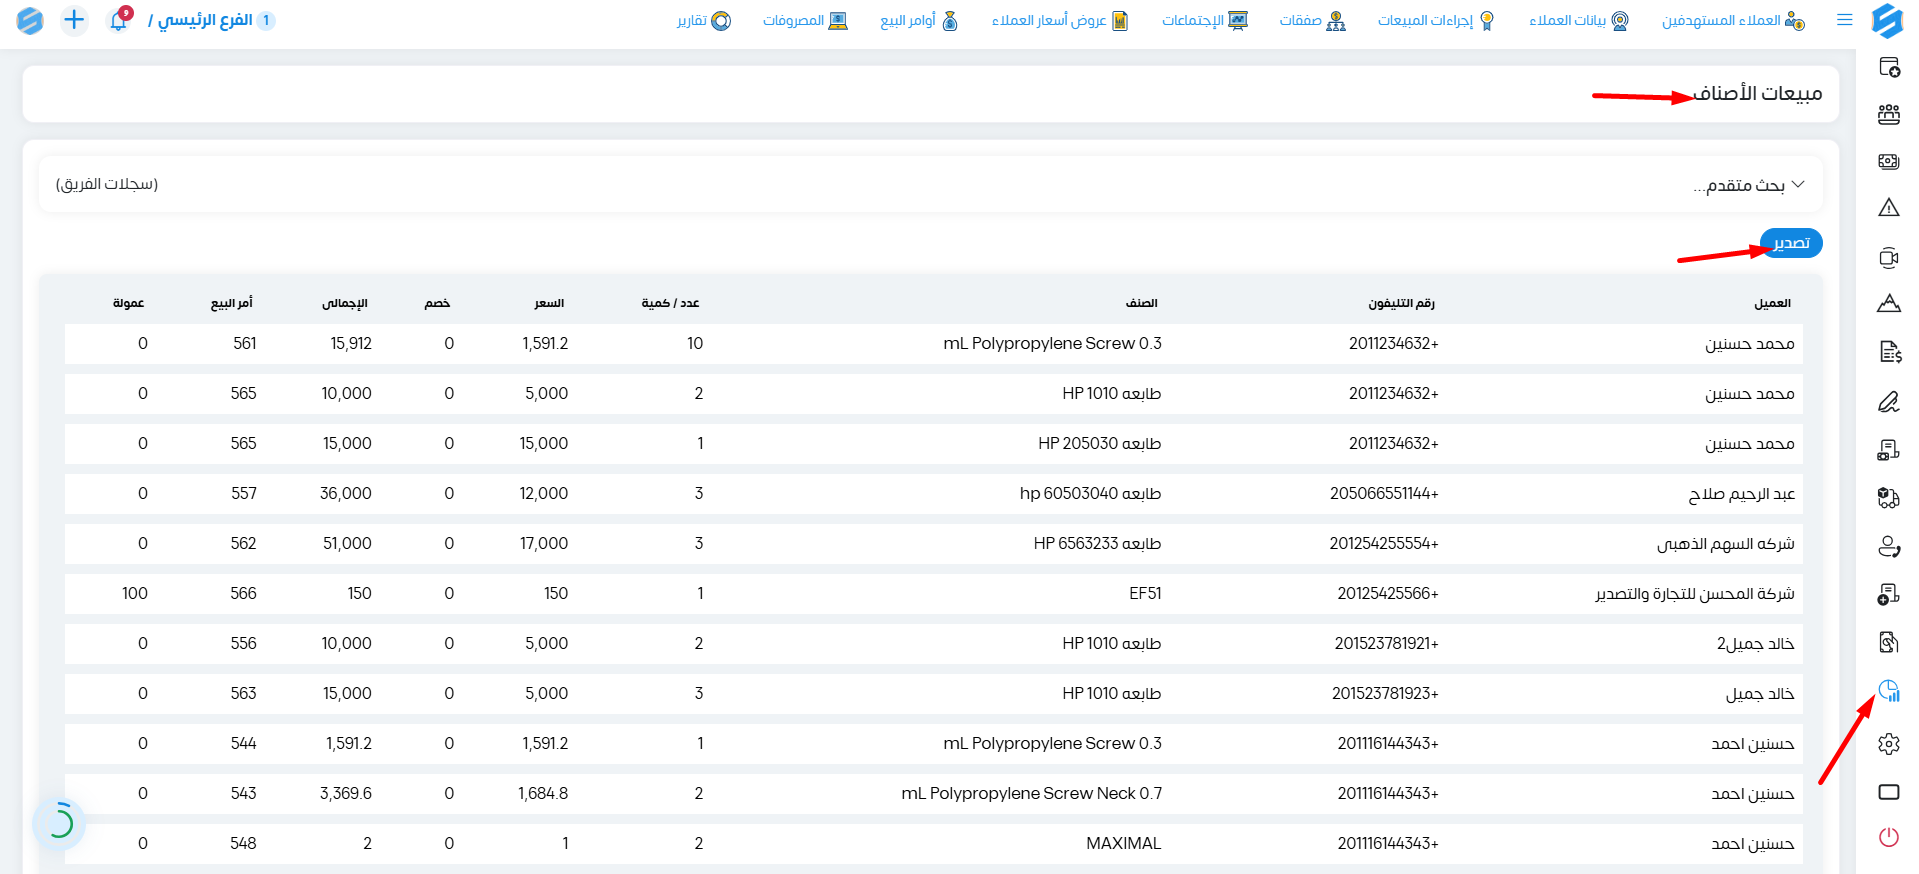
Task: Click the مبيعات الأصناف page title
Action: [1758, 94]
